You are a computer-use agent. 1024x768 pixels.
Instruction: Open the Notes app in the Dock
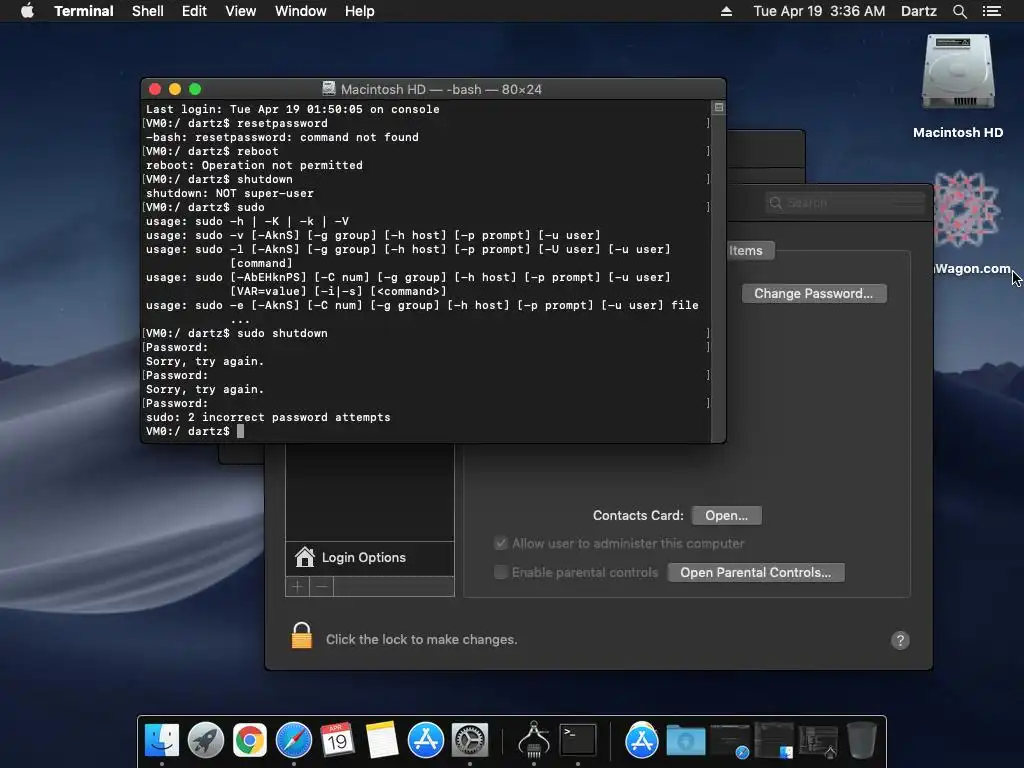click(x=382, y=741)
